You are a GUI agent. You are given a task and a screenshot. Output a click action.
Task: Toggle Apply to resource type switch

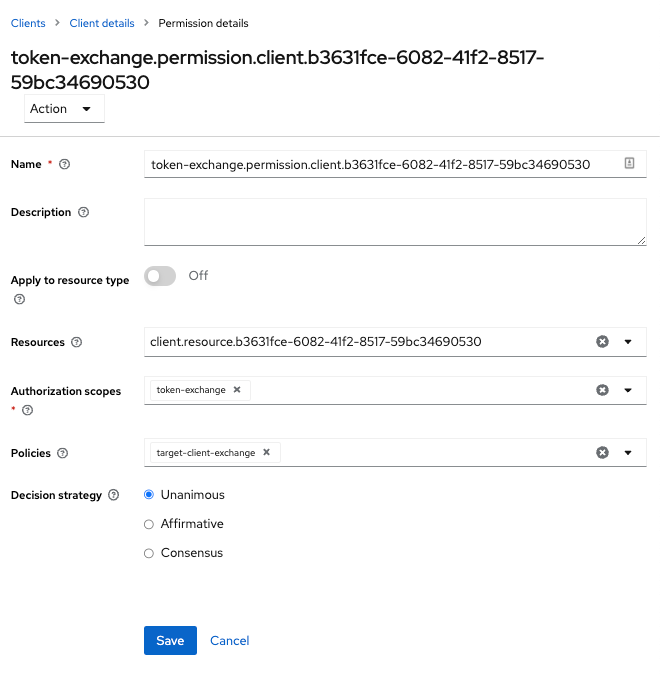160,276
